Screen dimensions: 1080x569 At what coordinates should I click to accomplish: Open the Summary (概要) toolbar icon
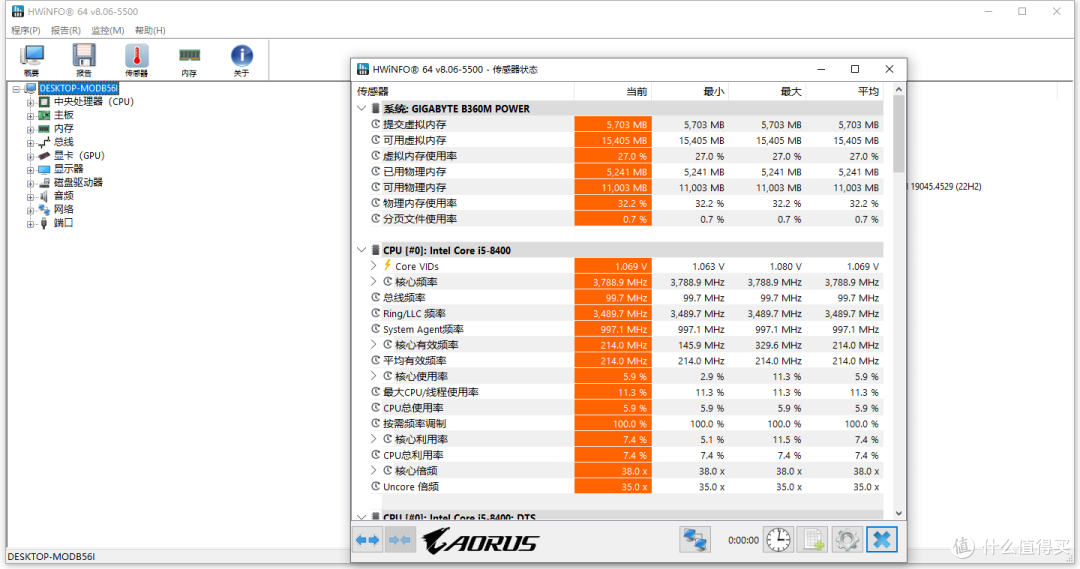coord(32,60)
